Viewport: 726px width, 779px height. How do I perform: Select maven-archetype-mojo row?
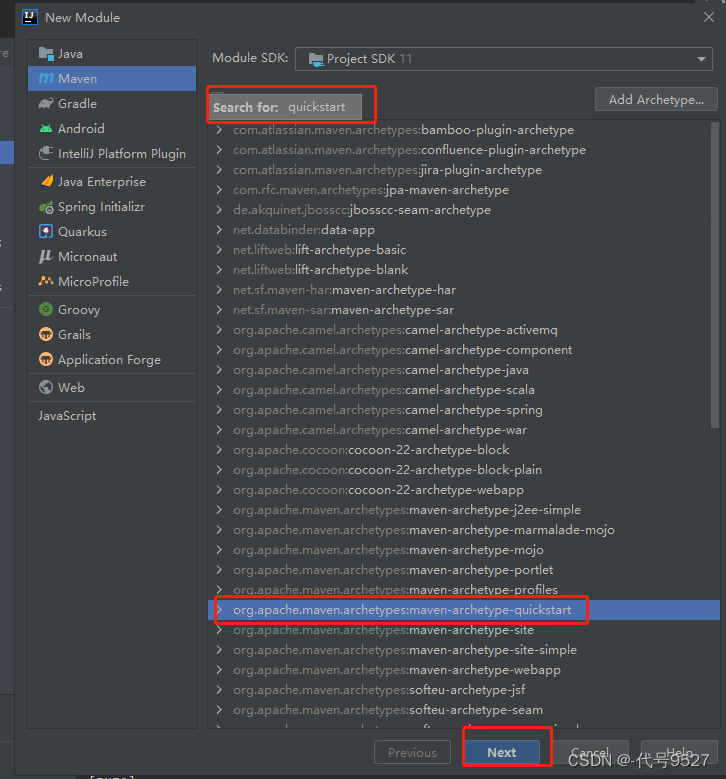point(464,550)
